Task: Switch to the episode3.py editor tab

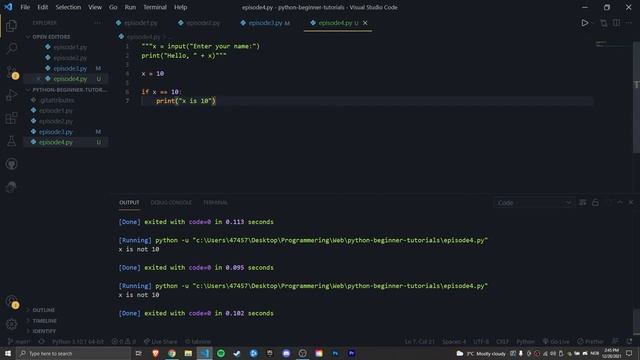Action: pos(265,23)
